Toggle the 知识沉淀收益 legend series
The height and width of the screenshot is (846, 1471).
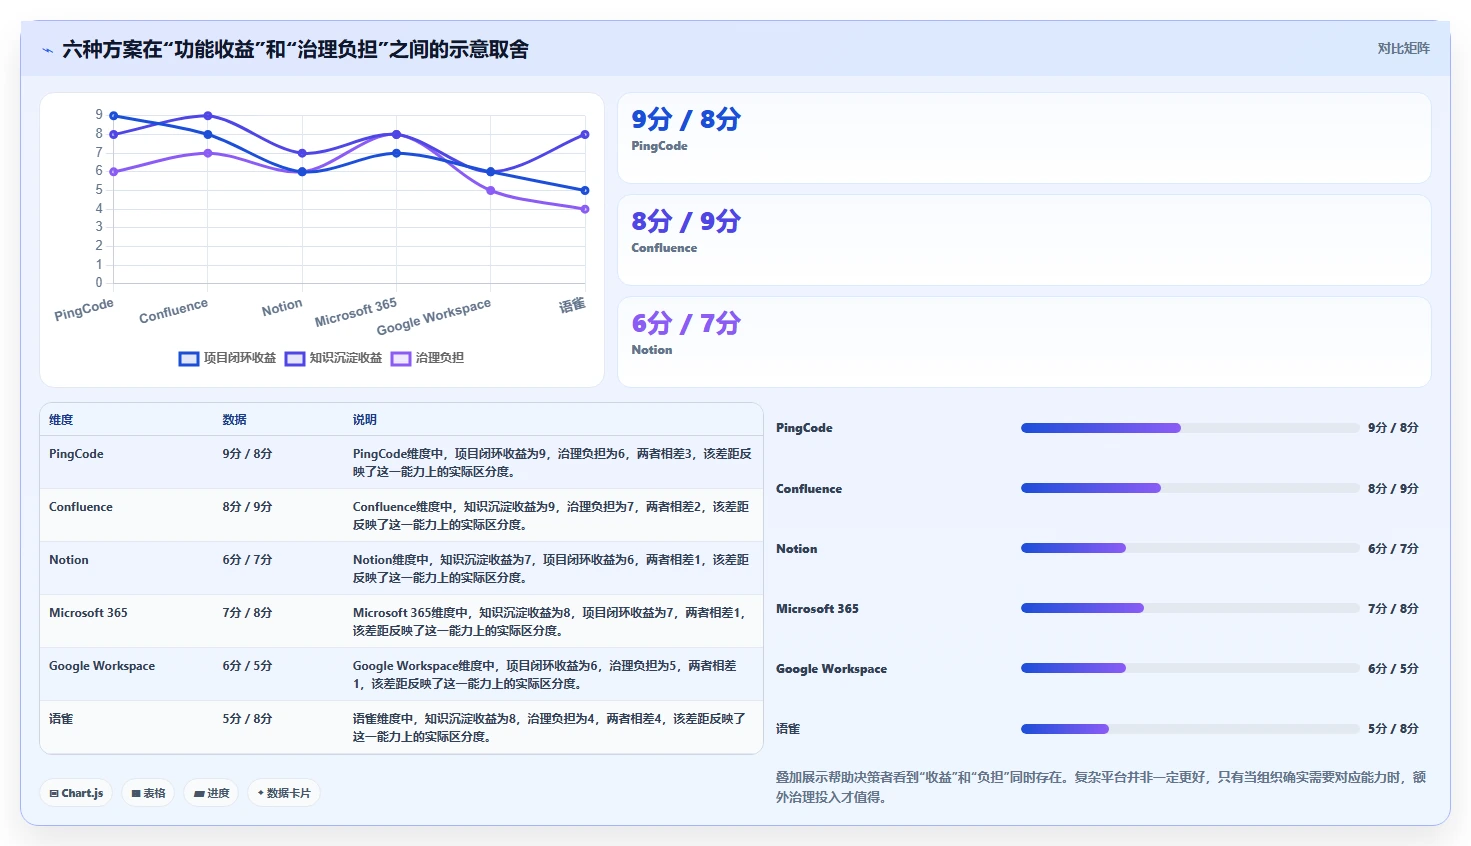[x=333, y=358]
